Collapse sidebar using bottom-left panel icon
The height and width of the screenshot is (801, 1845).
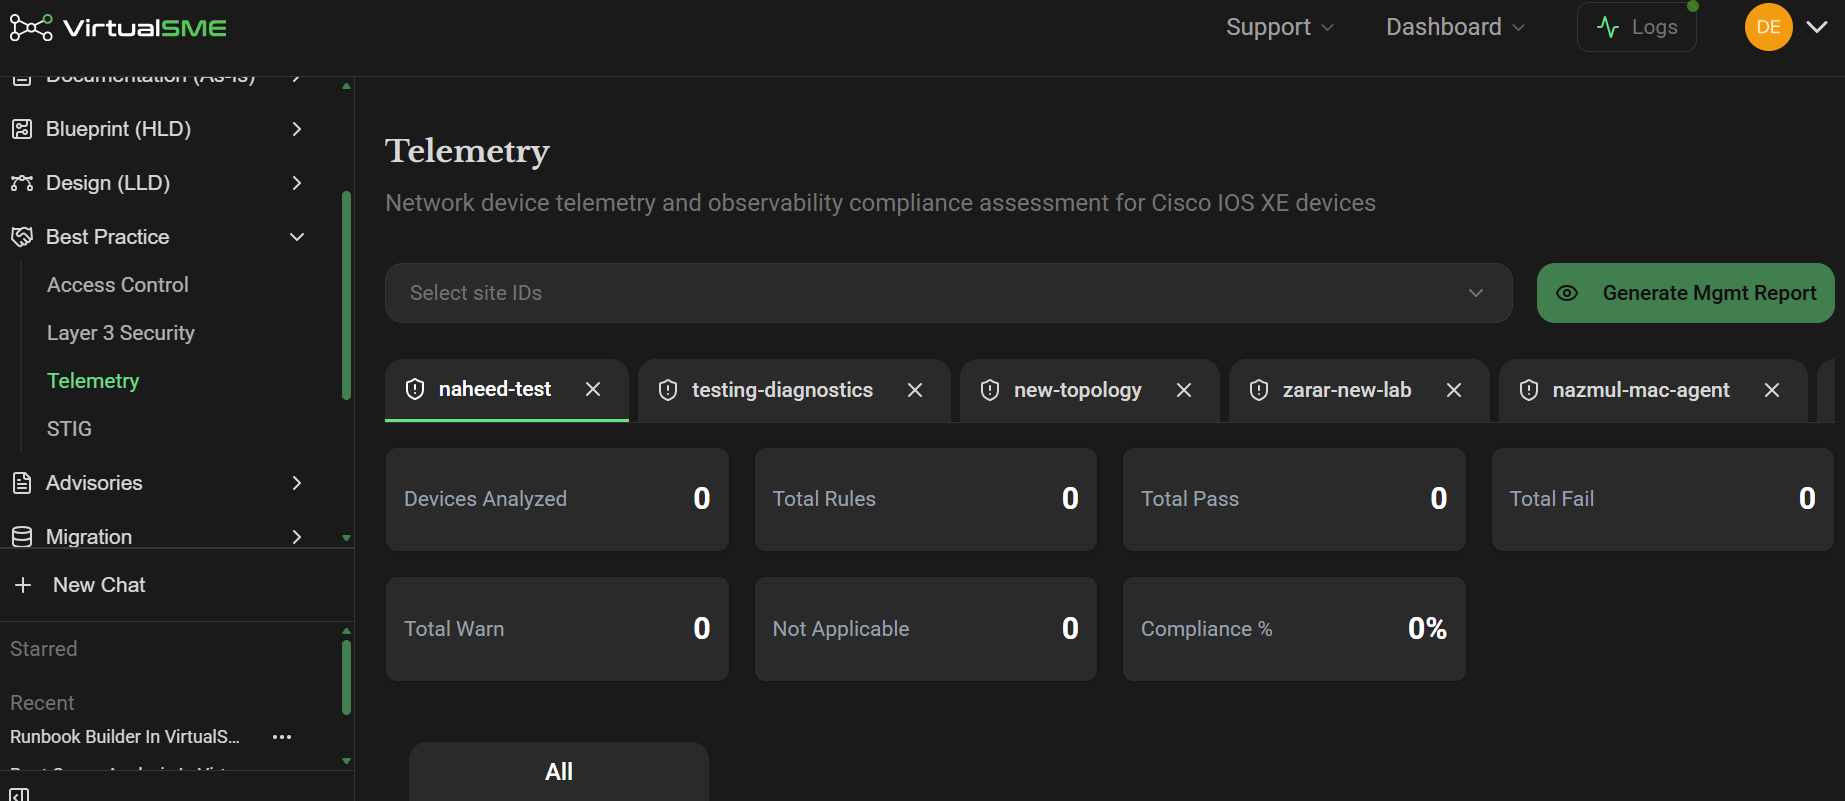tap(19, 794)
